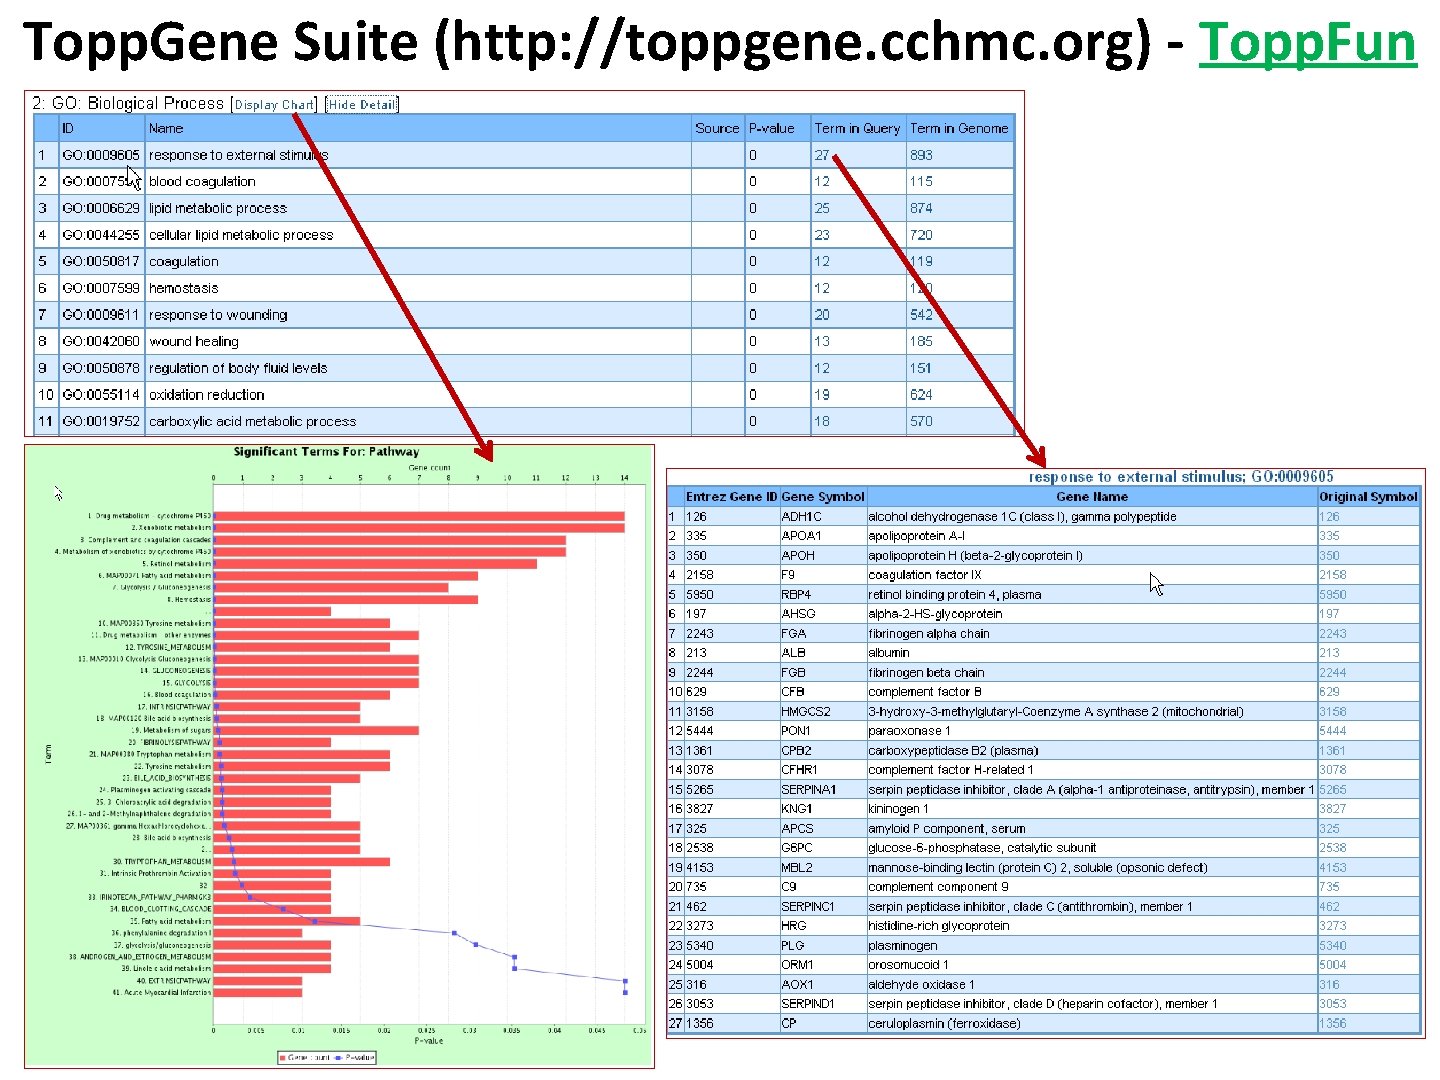The width and height of the screenshot is (1440, 1080).
Task: Select the 'hemostasis' term name
Action: (x=183, y=288)
